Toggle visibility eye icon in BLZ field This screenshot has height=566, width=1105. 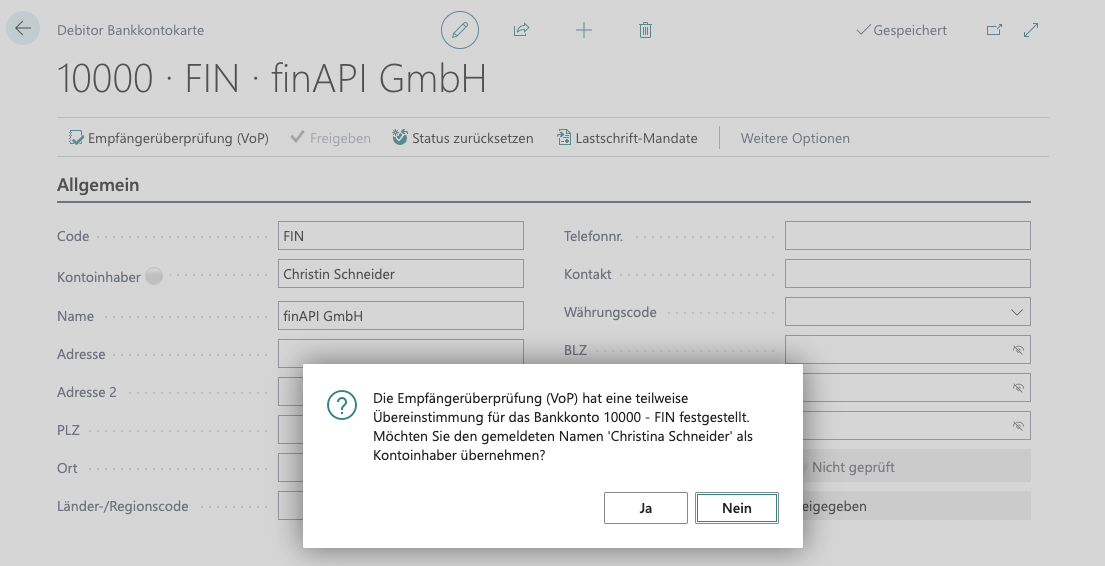click(1018, 350)
